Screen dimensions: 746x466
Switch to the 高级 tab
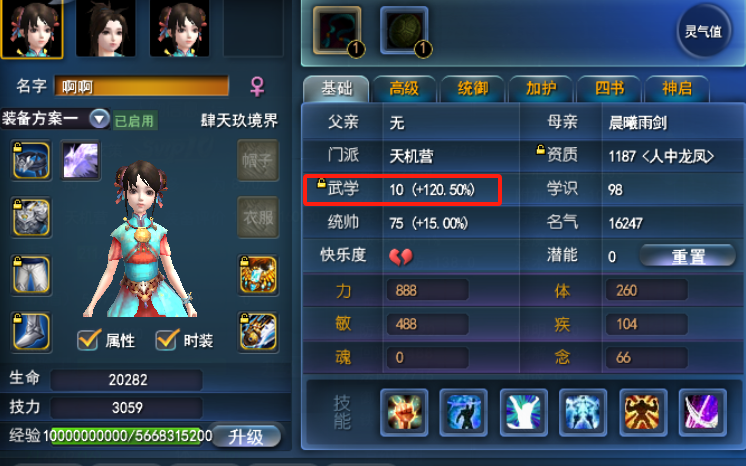click(x=404, y=89)
